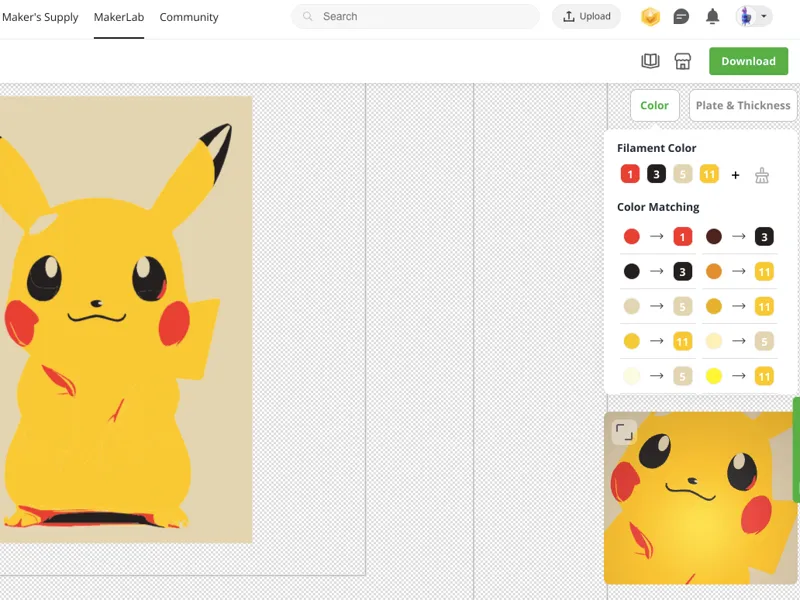This screenshot has height=600, width=800.
Task: Click the green Download button
Action: coord(748,61)
